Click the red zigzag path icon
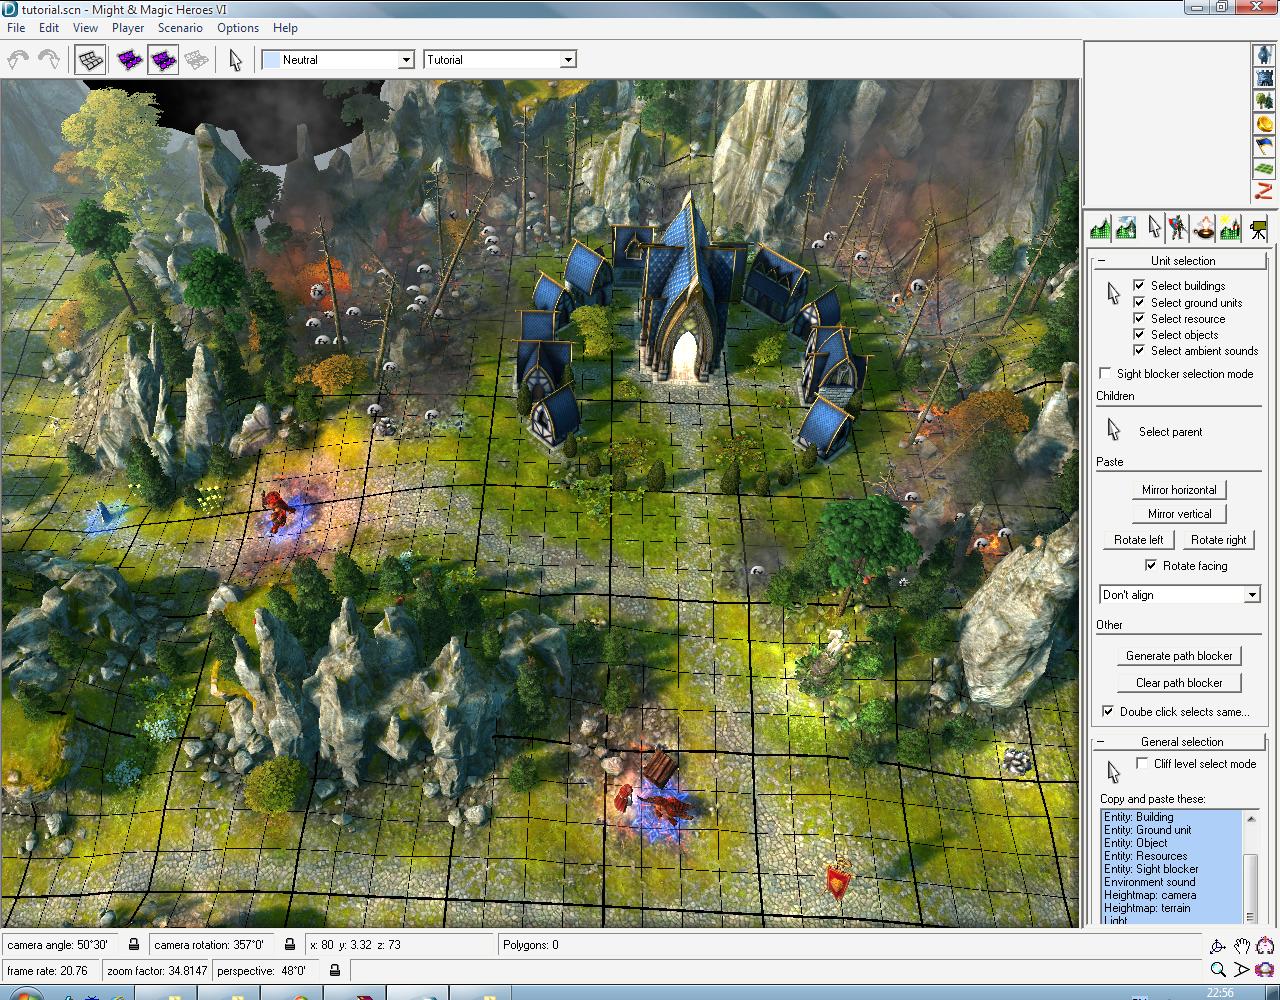 [1264, 191]
